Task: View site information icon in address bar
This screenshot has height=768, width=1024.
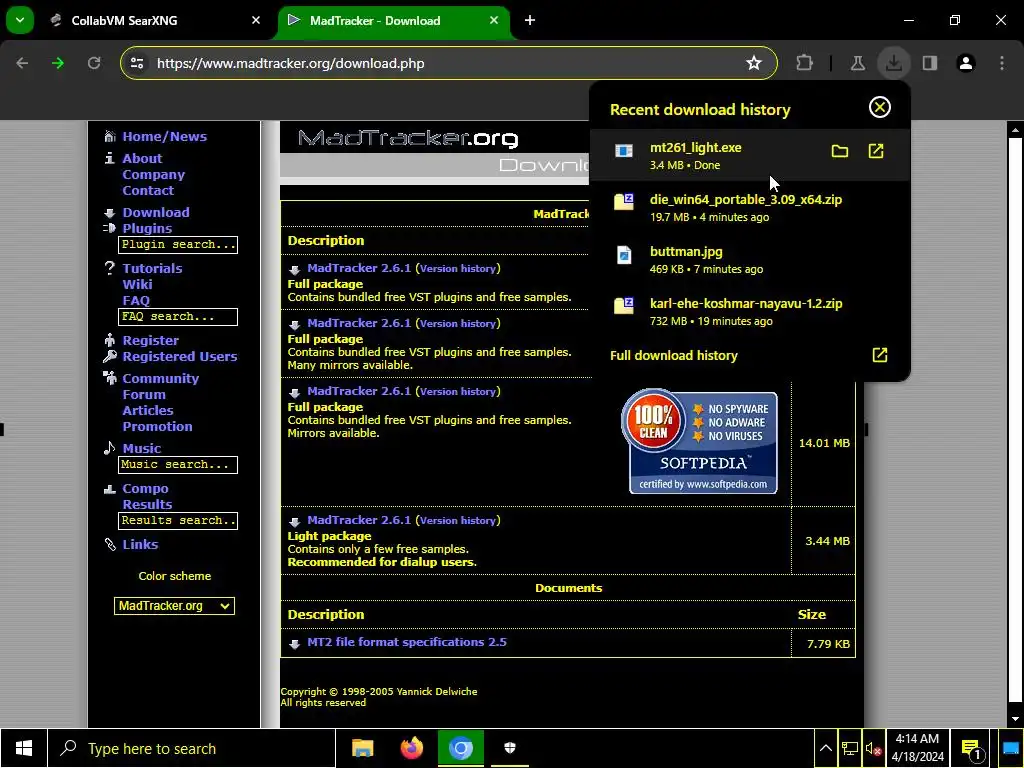Action: 137,63
